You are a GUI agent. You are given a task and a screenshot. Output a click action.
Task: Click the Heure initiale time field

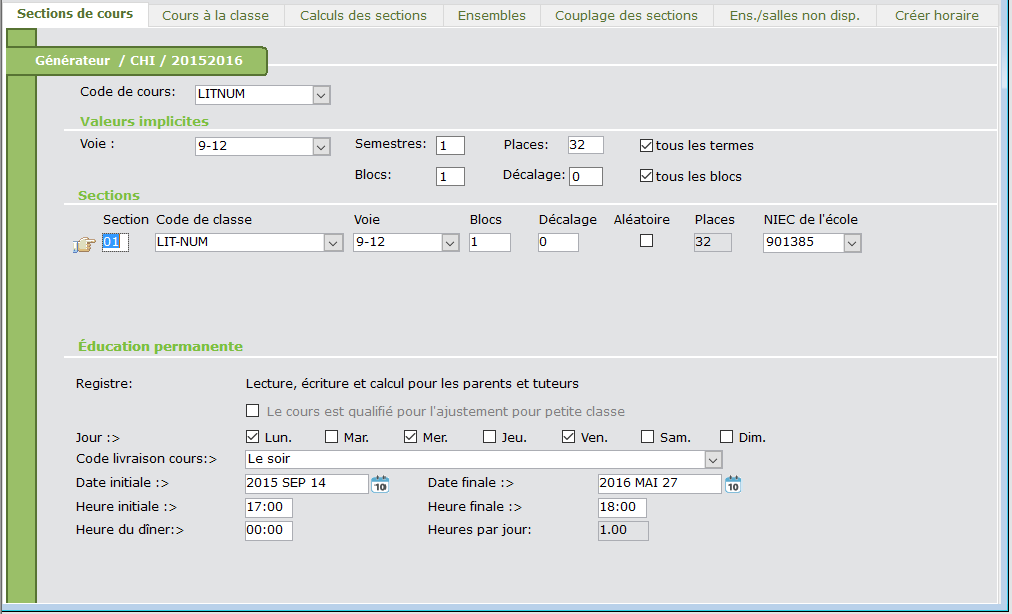point(268,508)
